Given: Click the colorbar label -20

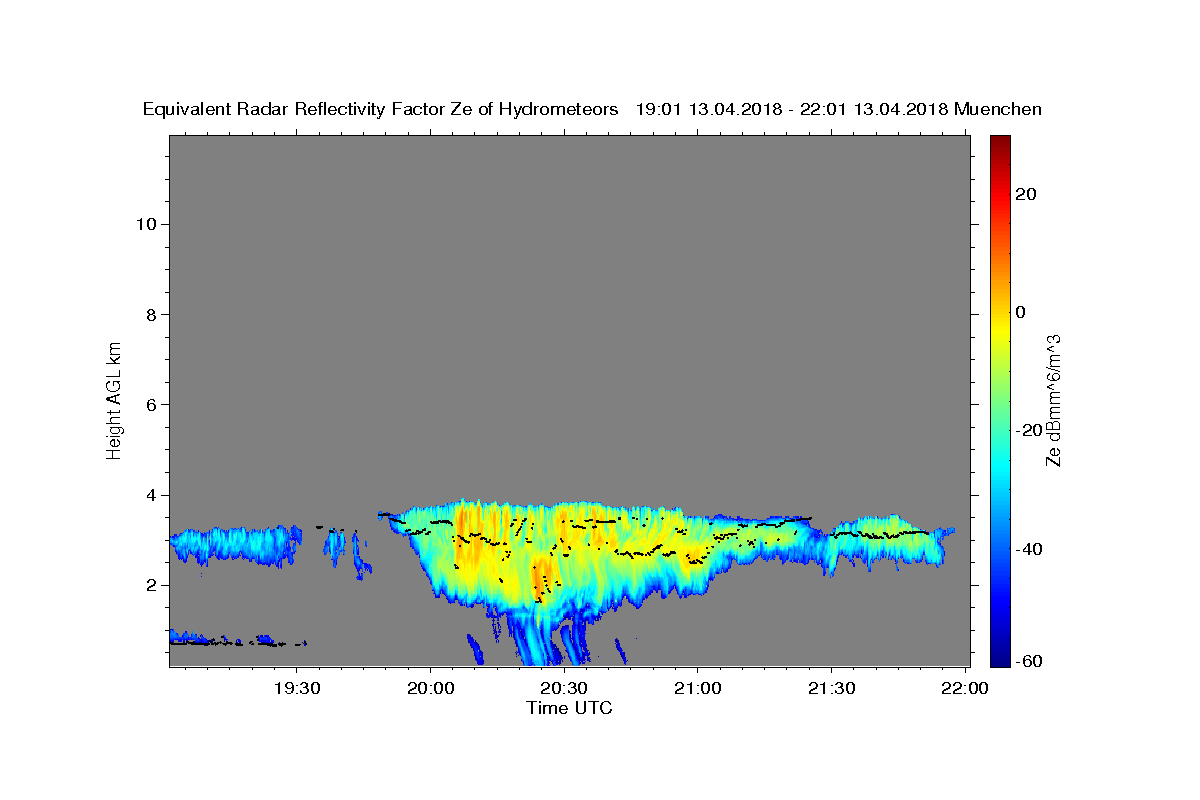Looking at the screenshot, I should pyautogui.click(x=1030, y=430).
